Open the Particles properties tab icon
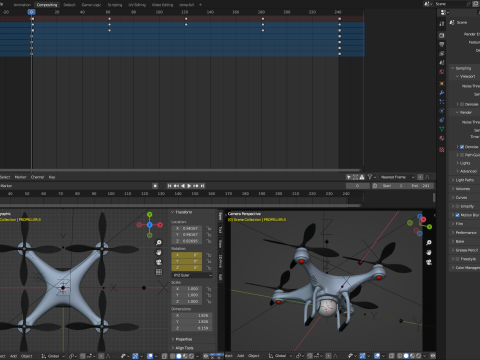The height and width of the screenshot is (360, 480). click(442, 102)
